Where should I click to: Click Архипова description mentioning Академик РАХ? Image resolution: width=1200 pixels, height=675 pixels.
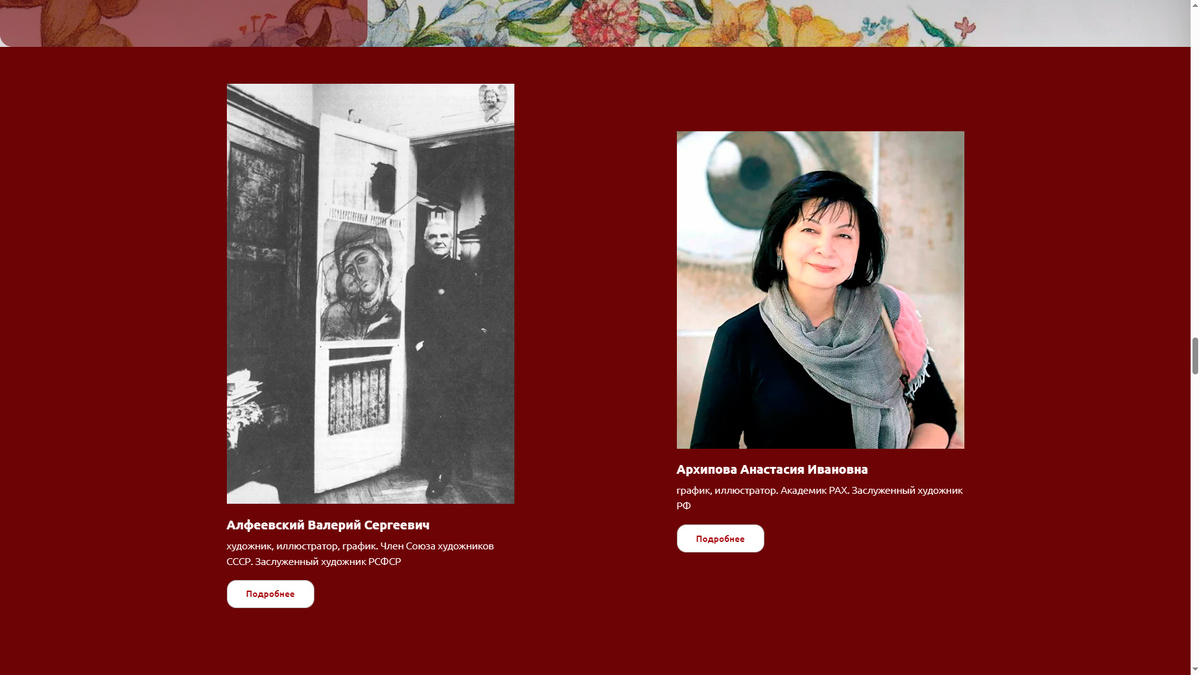819,497
